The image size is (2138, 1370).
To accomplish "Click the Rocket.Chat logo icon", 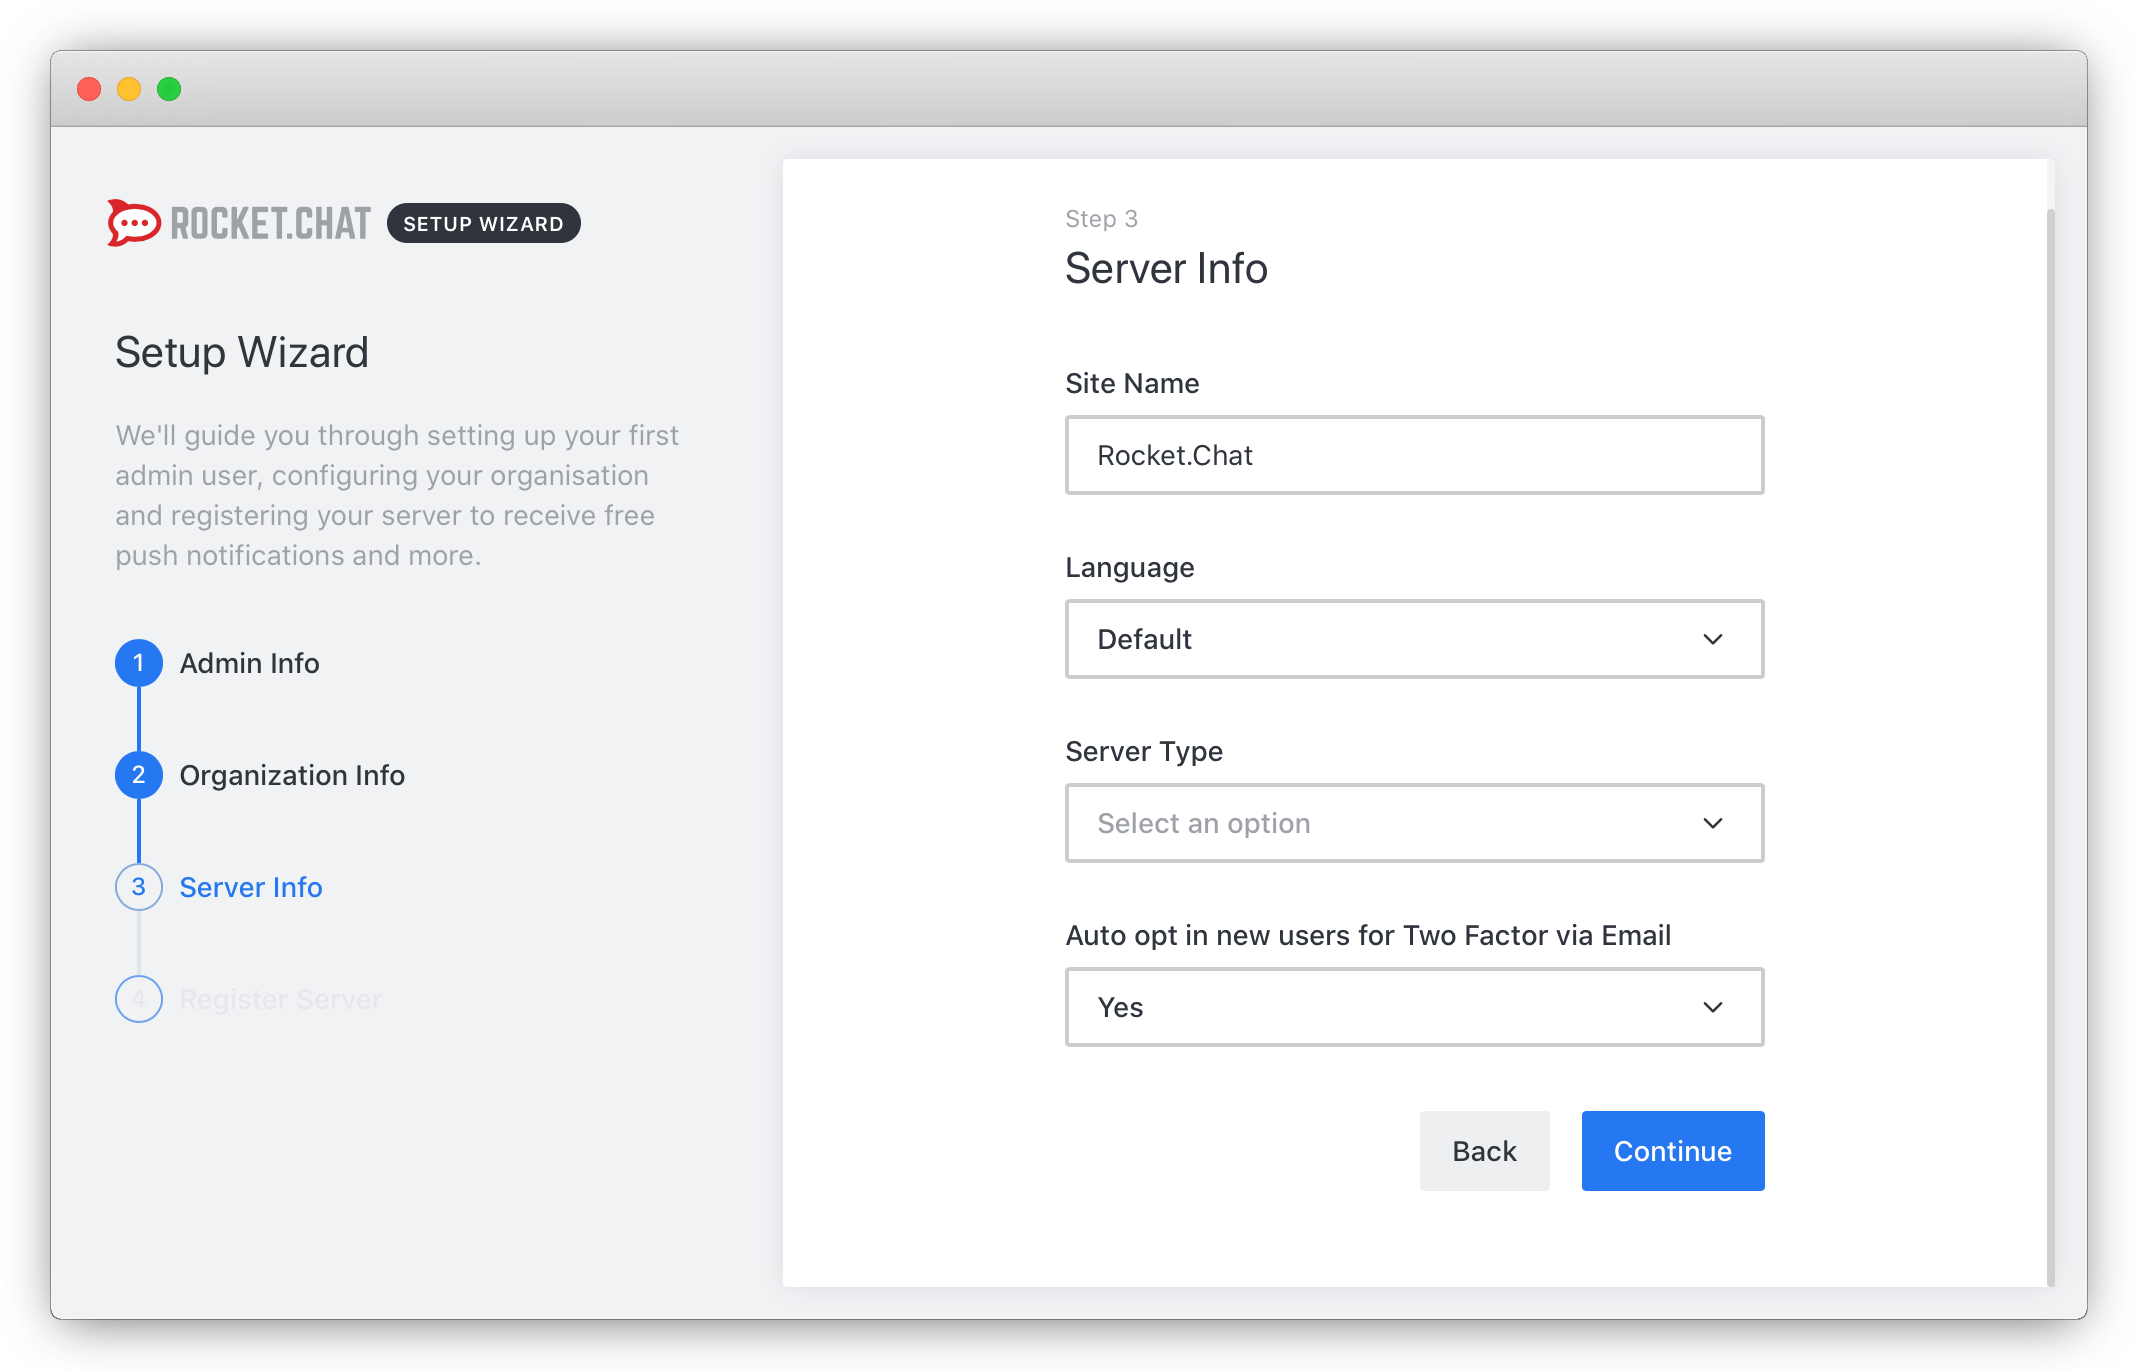I will 134,223.
